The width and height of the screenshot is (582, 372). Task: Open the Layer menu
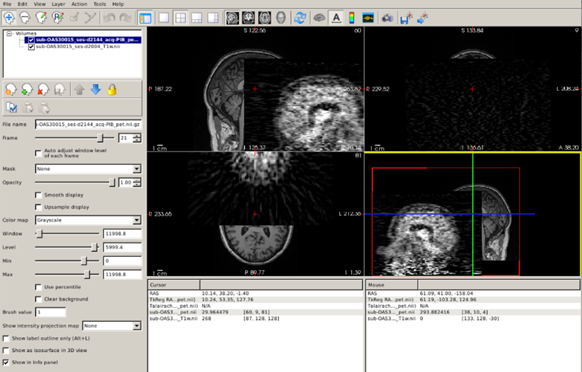[x=58, y=4]
